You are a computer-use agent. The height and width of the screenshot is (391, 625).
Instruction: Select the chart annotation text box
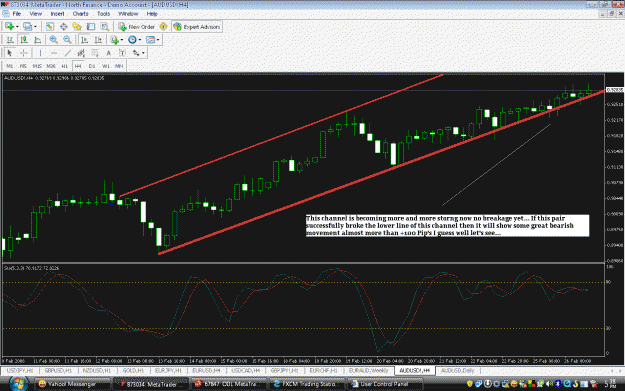[447, 226]
